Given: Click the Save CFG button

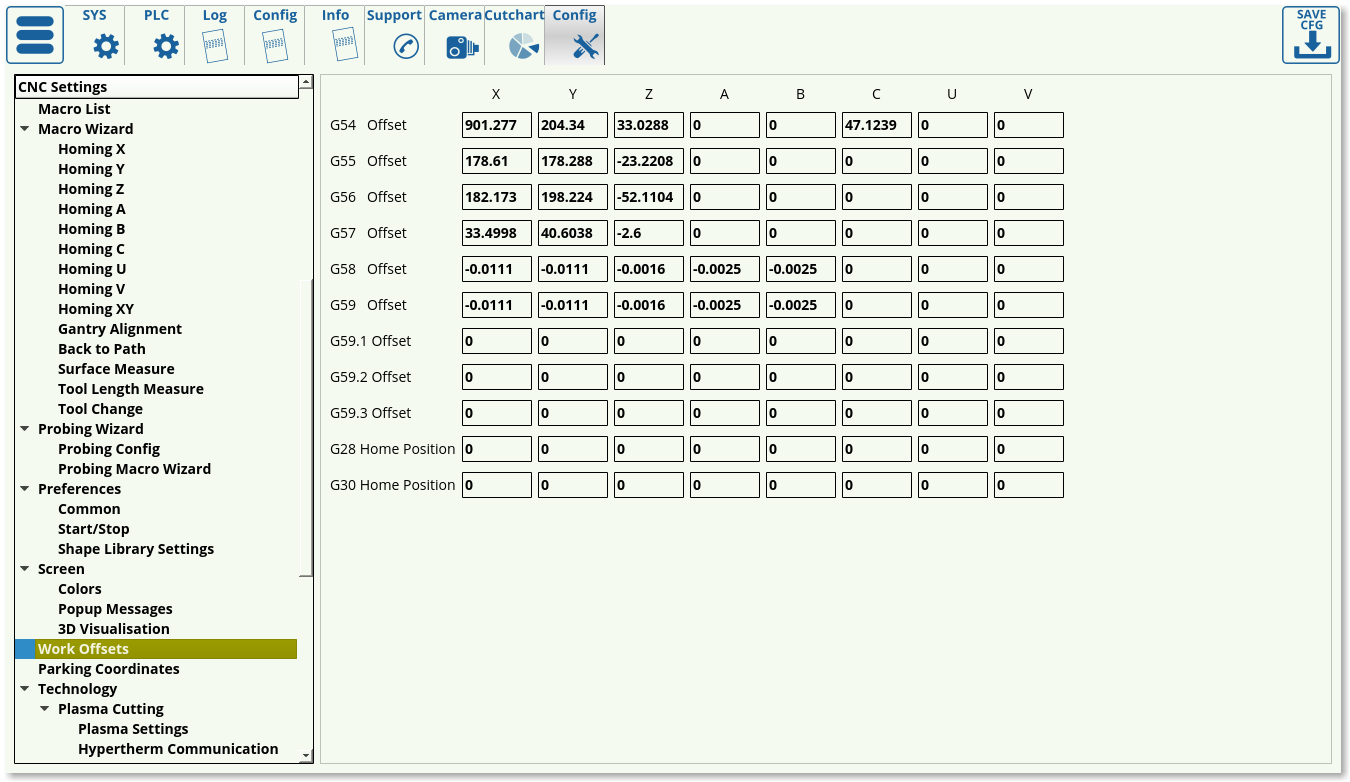Looking at the screenshot, I should point(1310,36).
